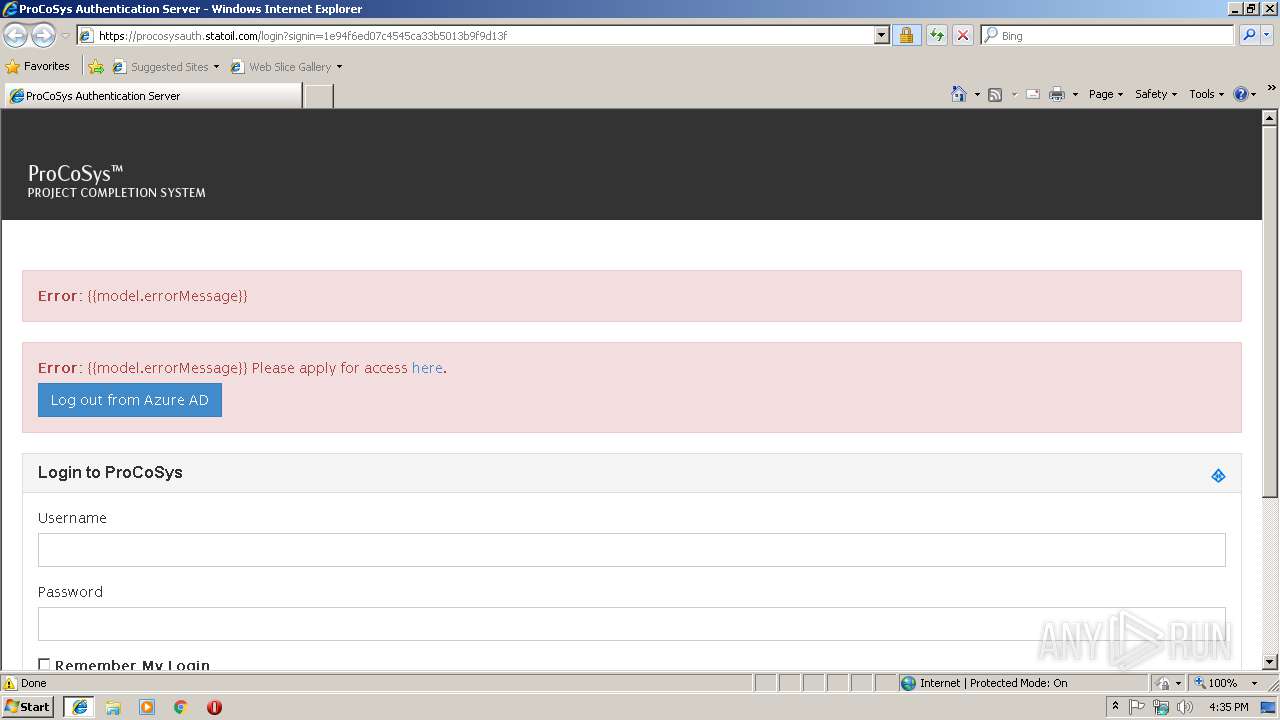Open a new blank tab

[318, 96]
